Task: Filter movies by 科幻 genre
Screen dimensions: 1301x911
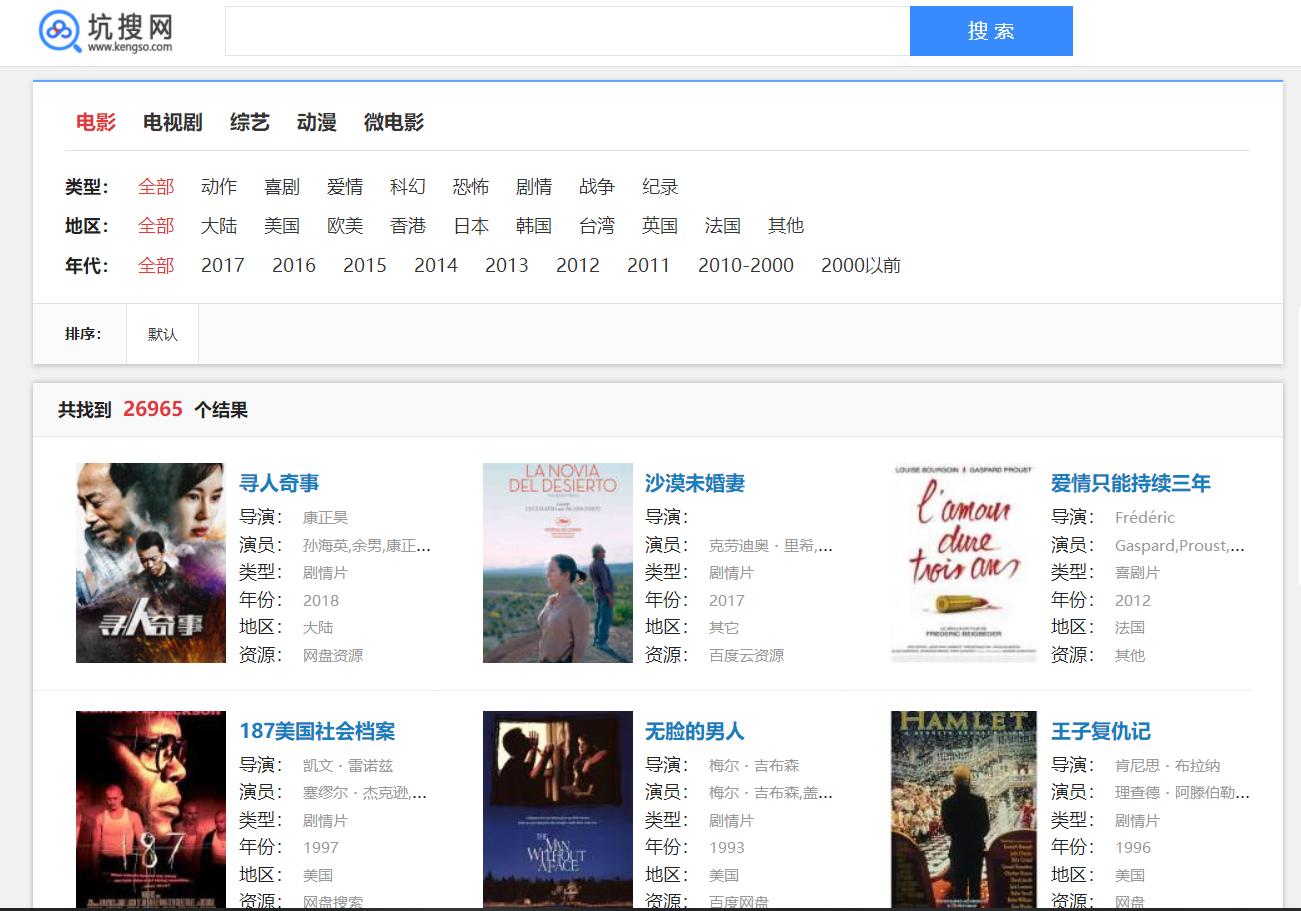Action: click(x=408, y=186)
